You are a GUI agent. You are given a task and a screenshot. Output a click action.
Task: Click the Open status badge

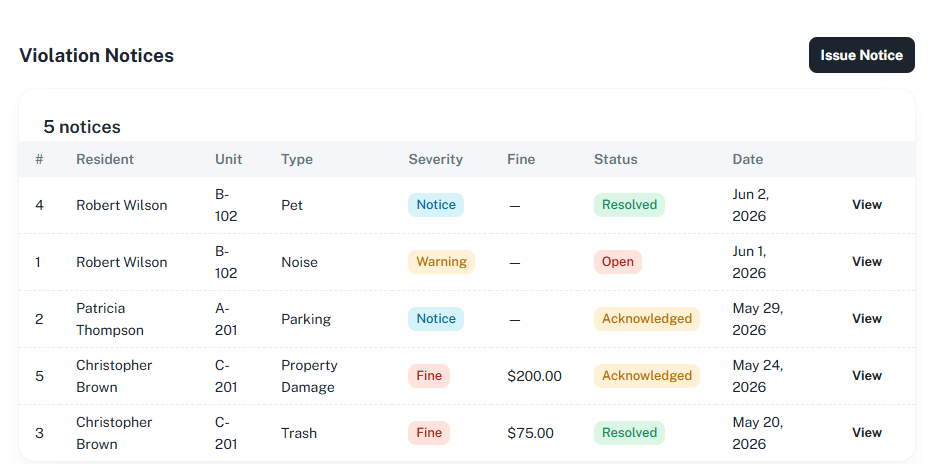618,262
